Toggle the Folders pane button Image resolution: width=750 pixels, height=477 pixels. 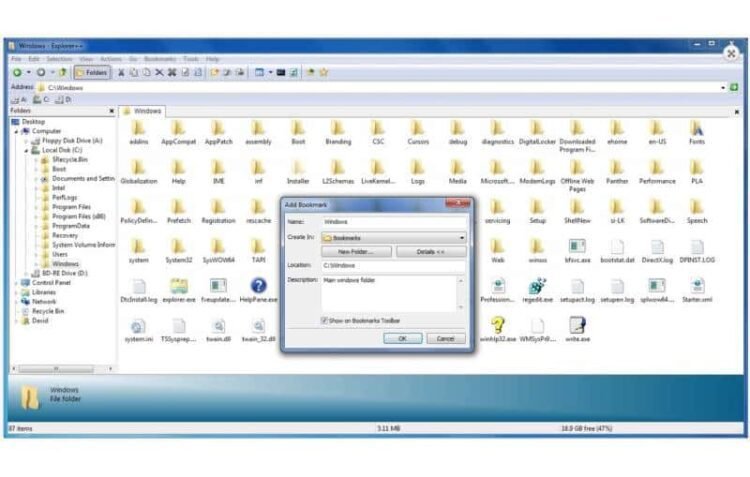(x=92, y=73)
